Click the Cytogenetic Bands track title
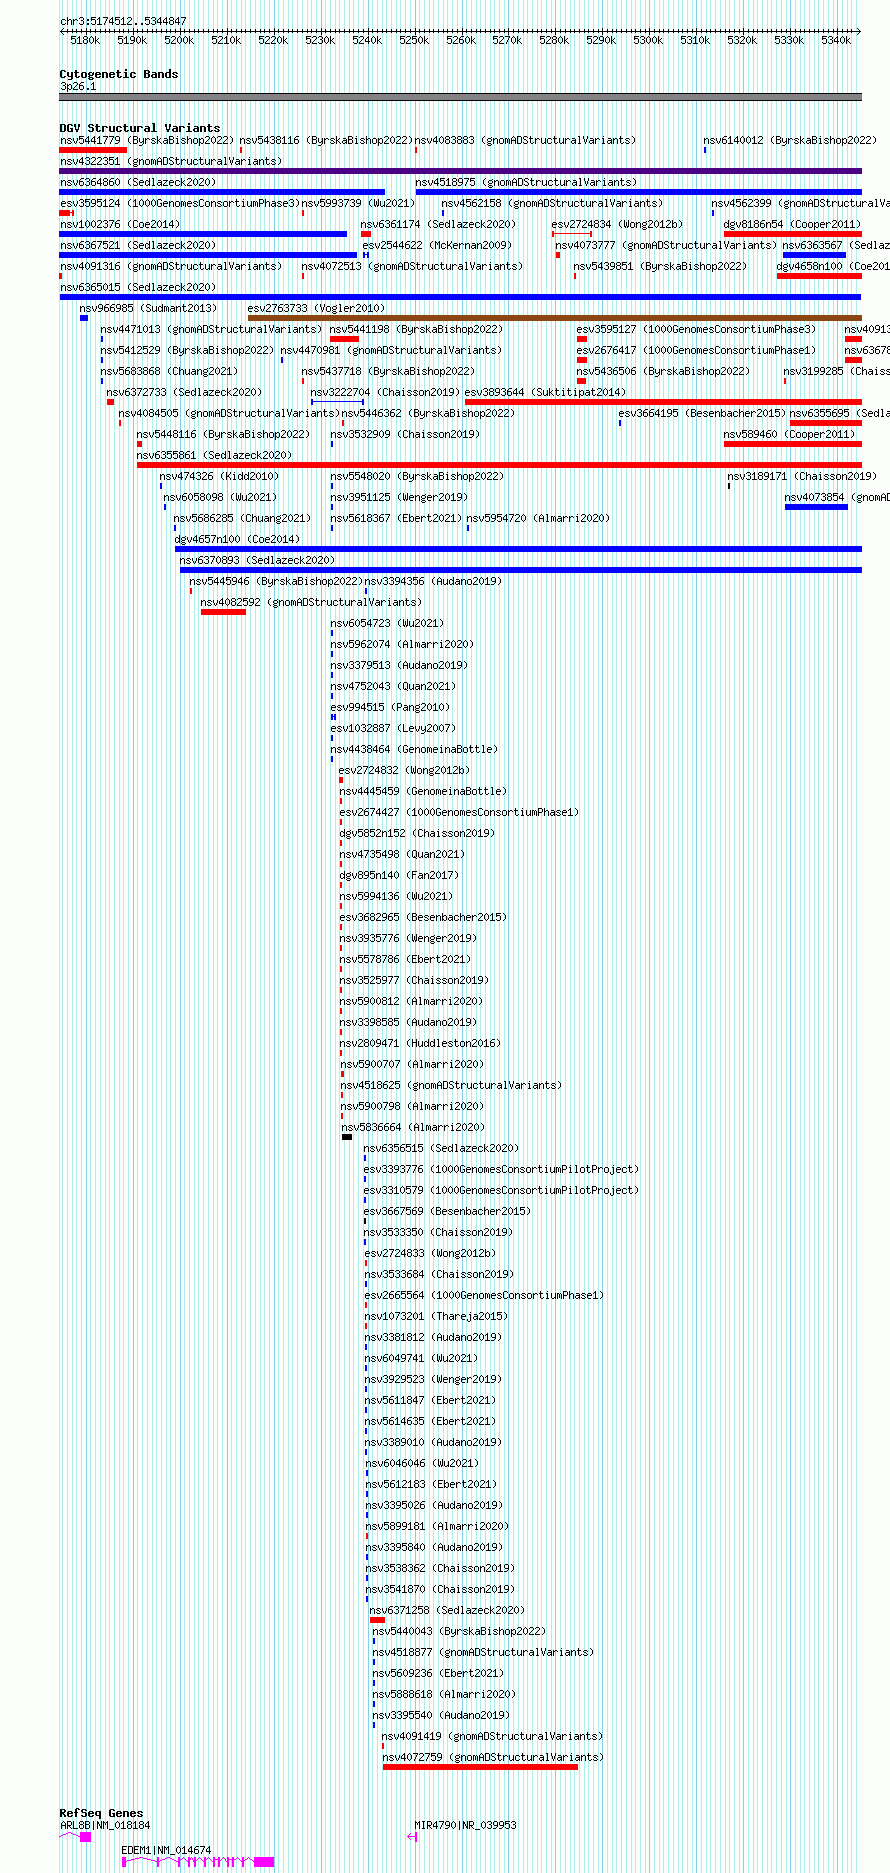Image resolution: width=890 pixels, height=1873 pixels. pos(119,74)
